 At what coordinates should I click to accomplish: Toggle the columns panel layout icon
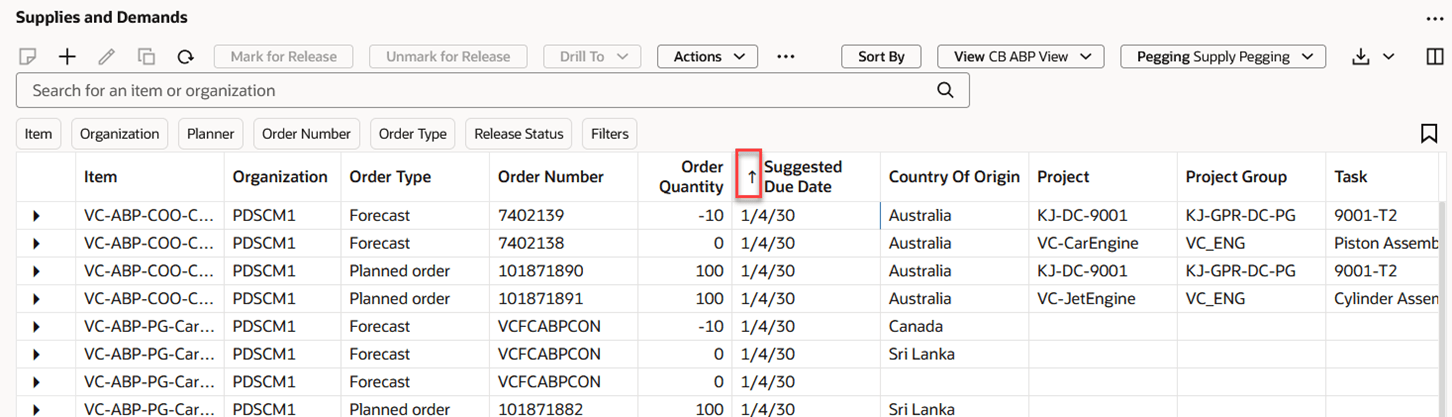[1434, 57]
